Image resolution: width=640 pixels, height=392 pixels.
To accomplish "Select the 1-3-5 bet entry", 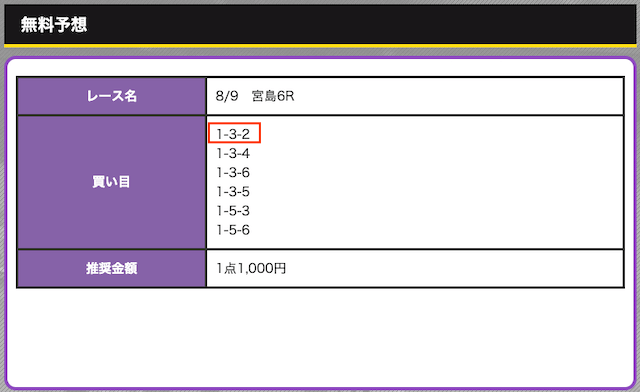I will [x=233, y=192].
